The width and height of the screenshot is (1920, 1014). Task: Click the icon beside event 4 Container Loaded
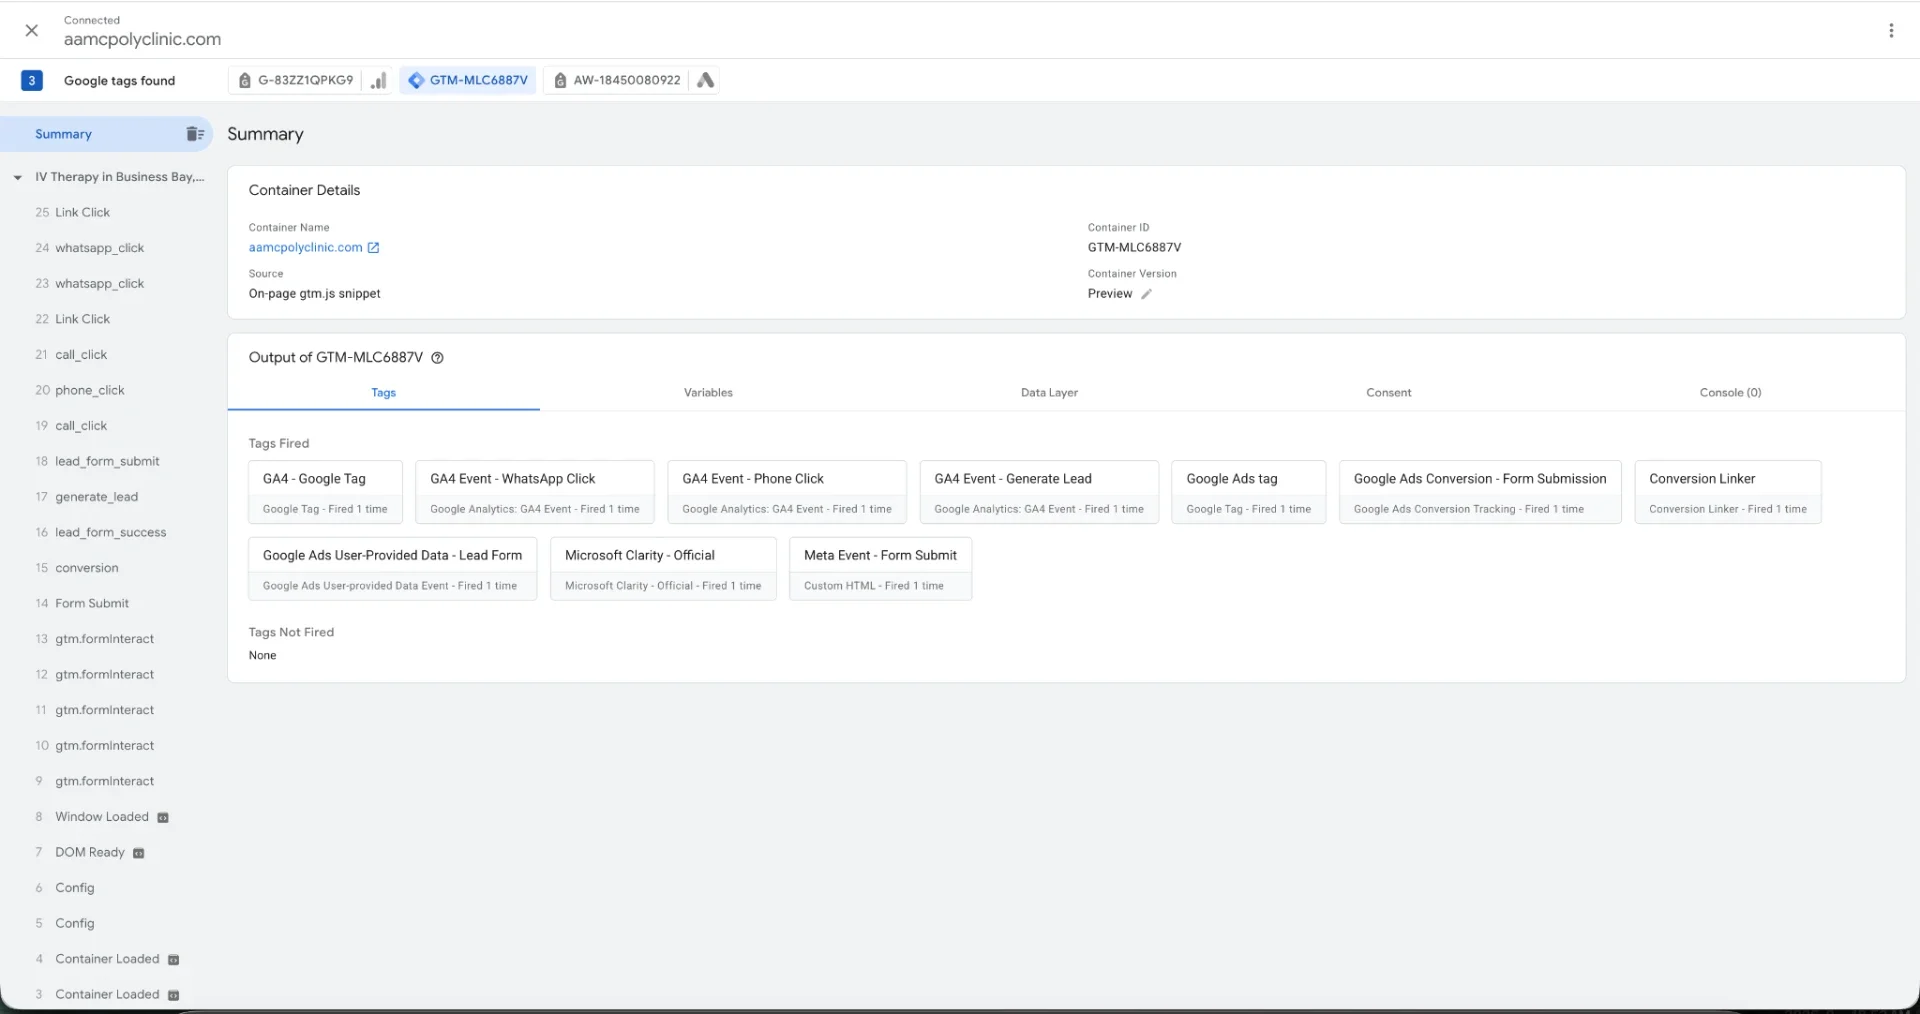pyautogui.click(x=173, y=960)
